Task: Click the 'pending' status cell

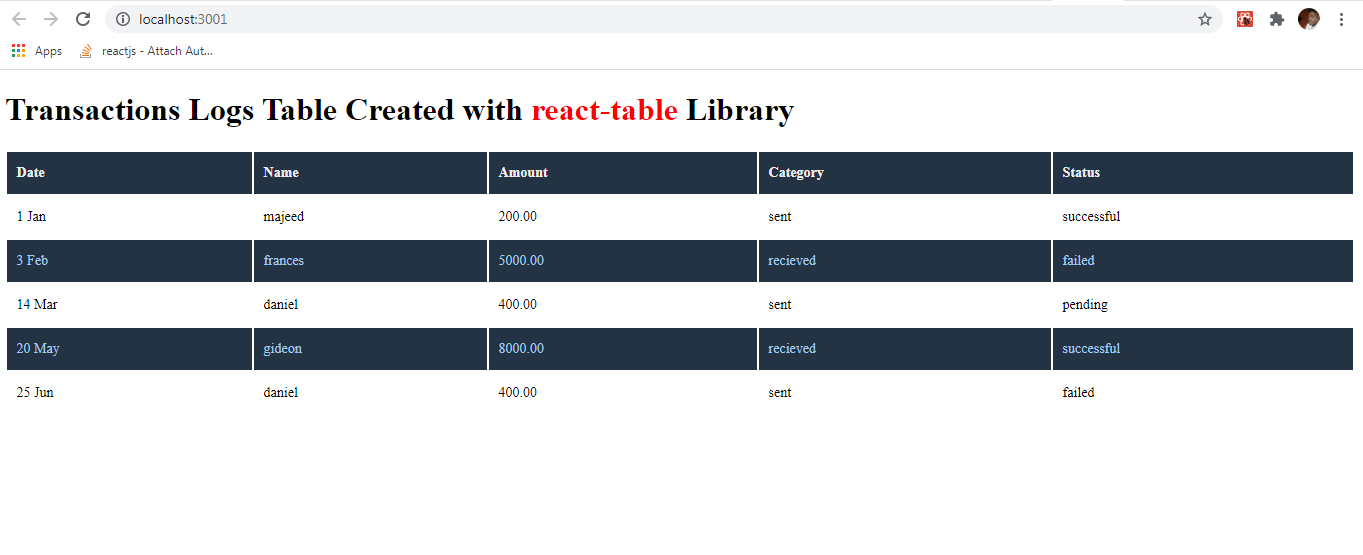Action: click(1203, 305)
